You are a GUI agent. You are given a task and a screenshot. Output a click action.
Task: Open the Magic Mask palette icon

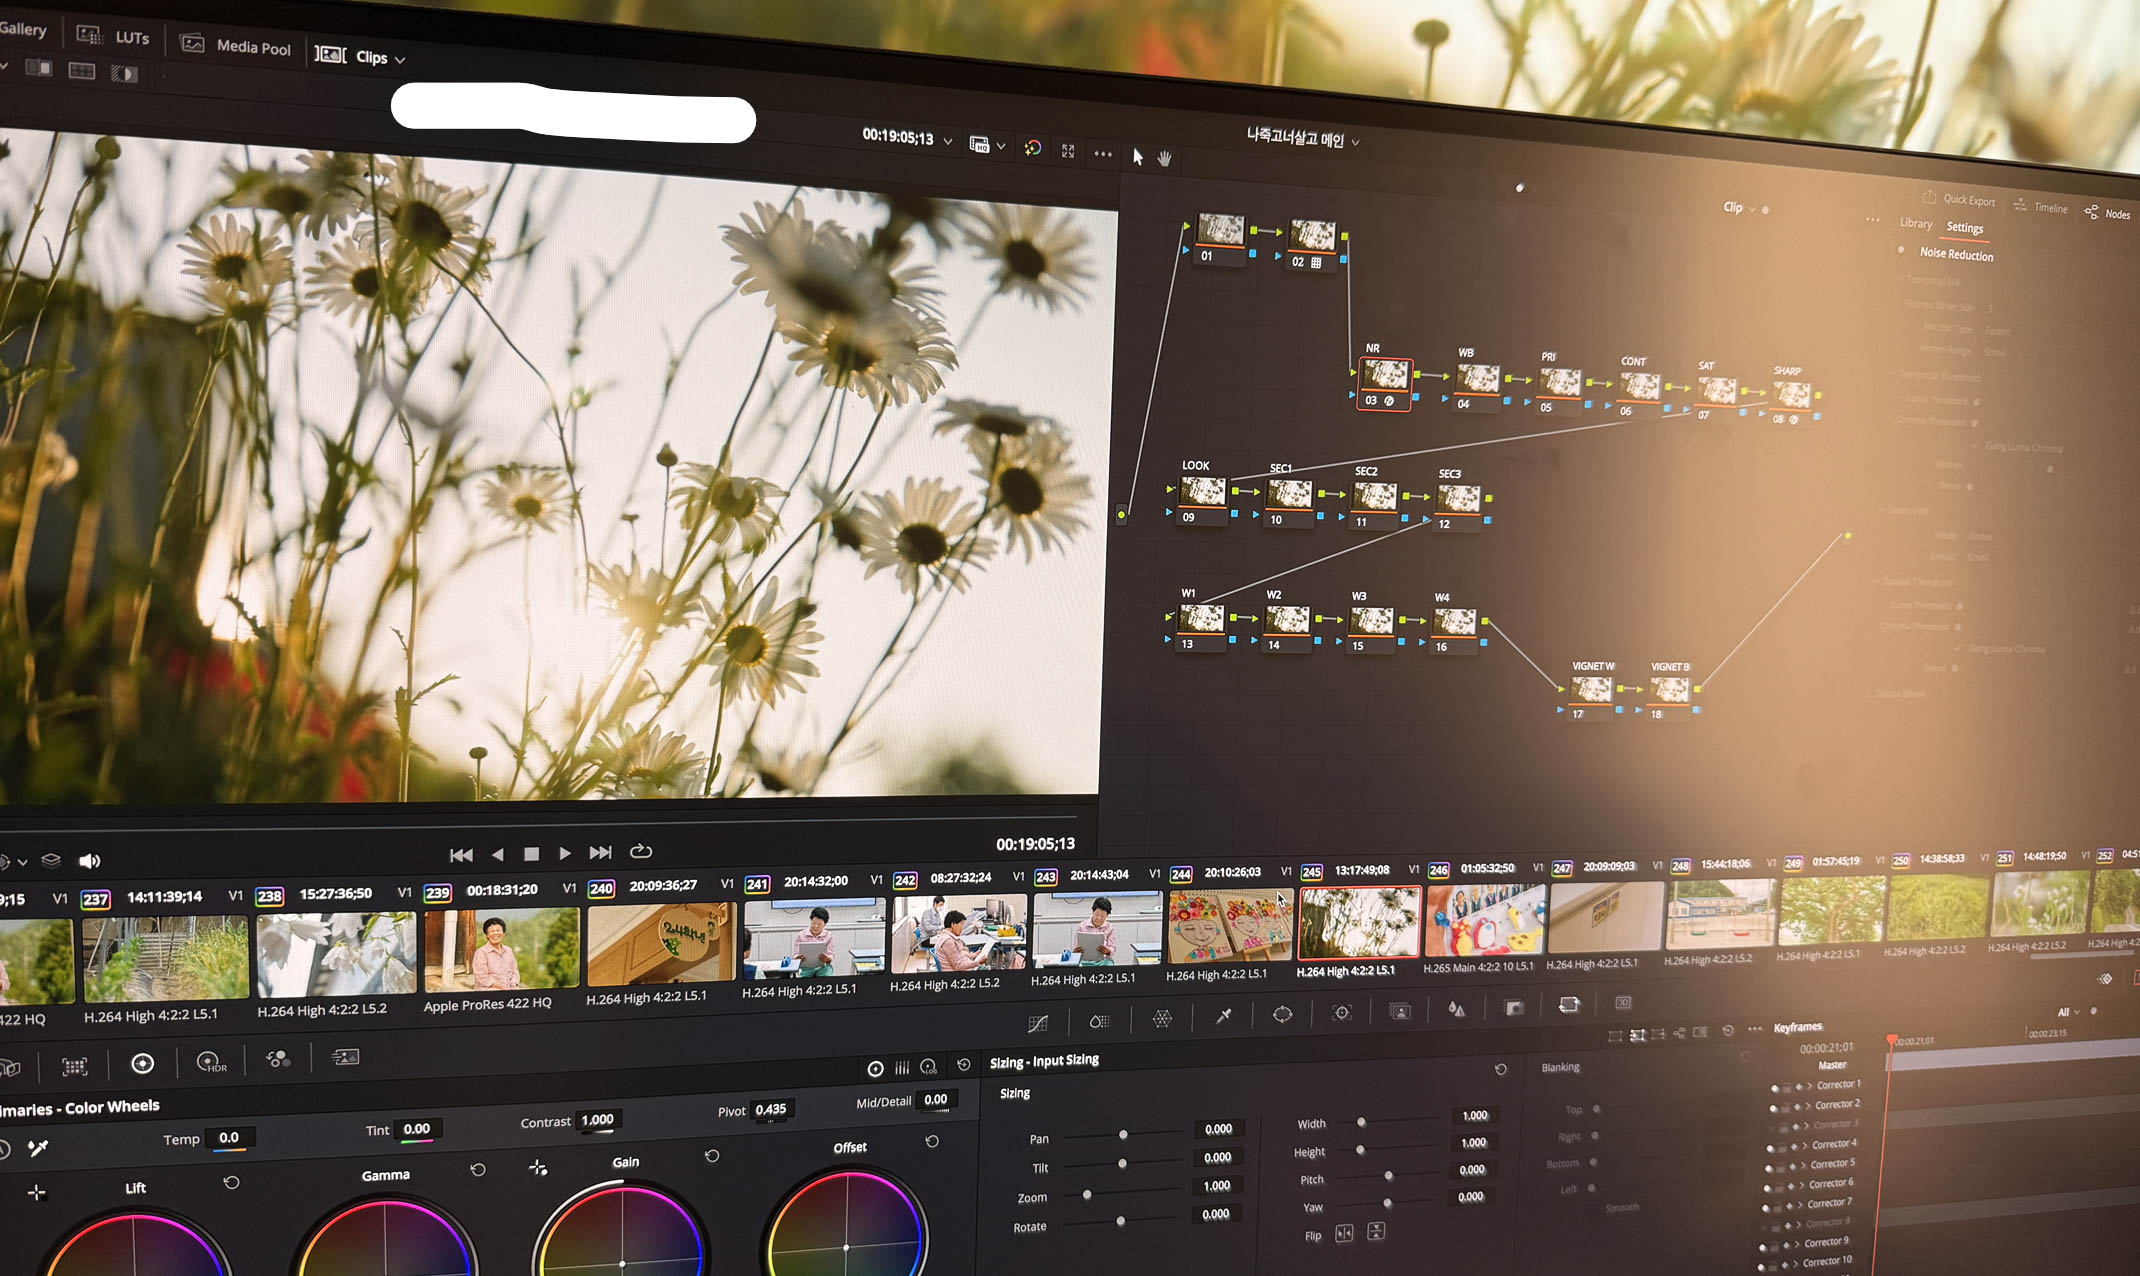point(1400,1011)
